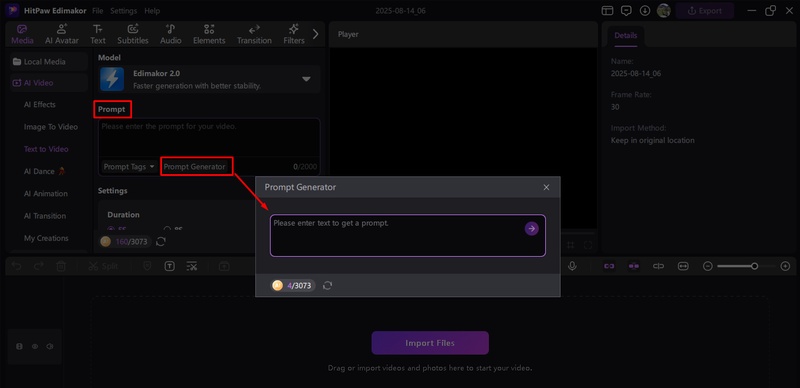Open My Creations section
Screen dimensions: 800x388
point(46,238)
